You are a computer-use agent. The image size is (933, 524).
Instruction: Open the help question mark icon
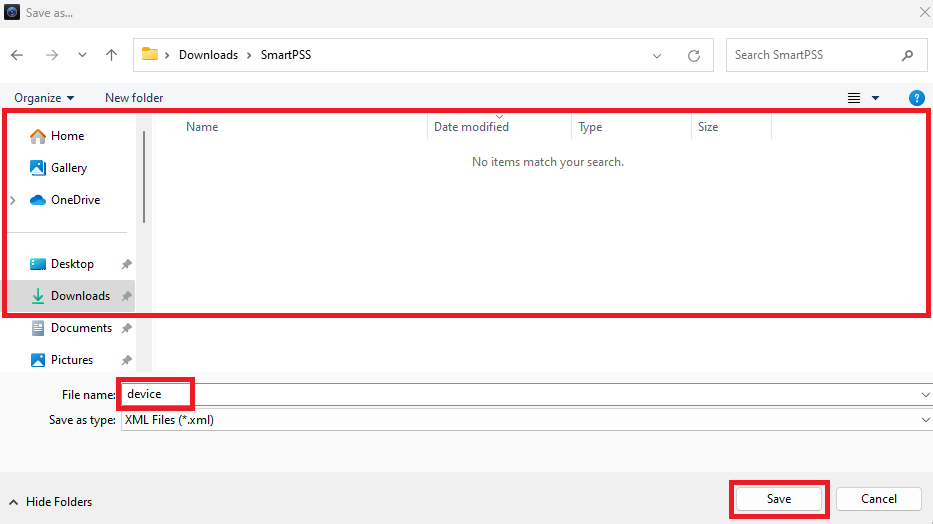916,98
